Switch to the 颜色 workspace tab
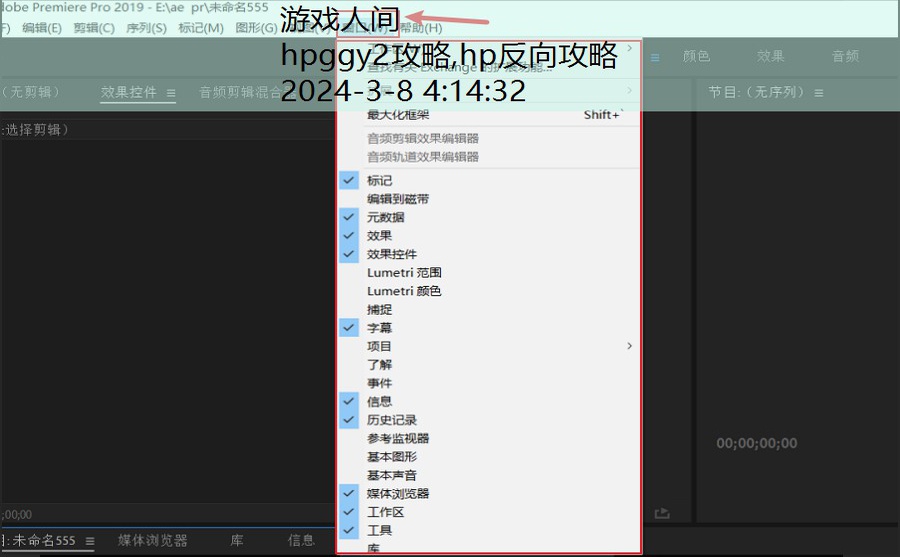Screen dimensions: 900x557 pyautogui.click(x=696, y=56)
